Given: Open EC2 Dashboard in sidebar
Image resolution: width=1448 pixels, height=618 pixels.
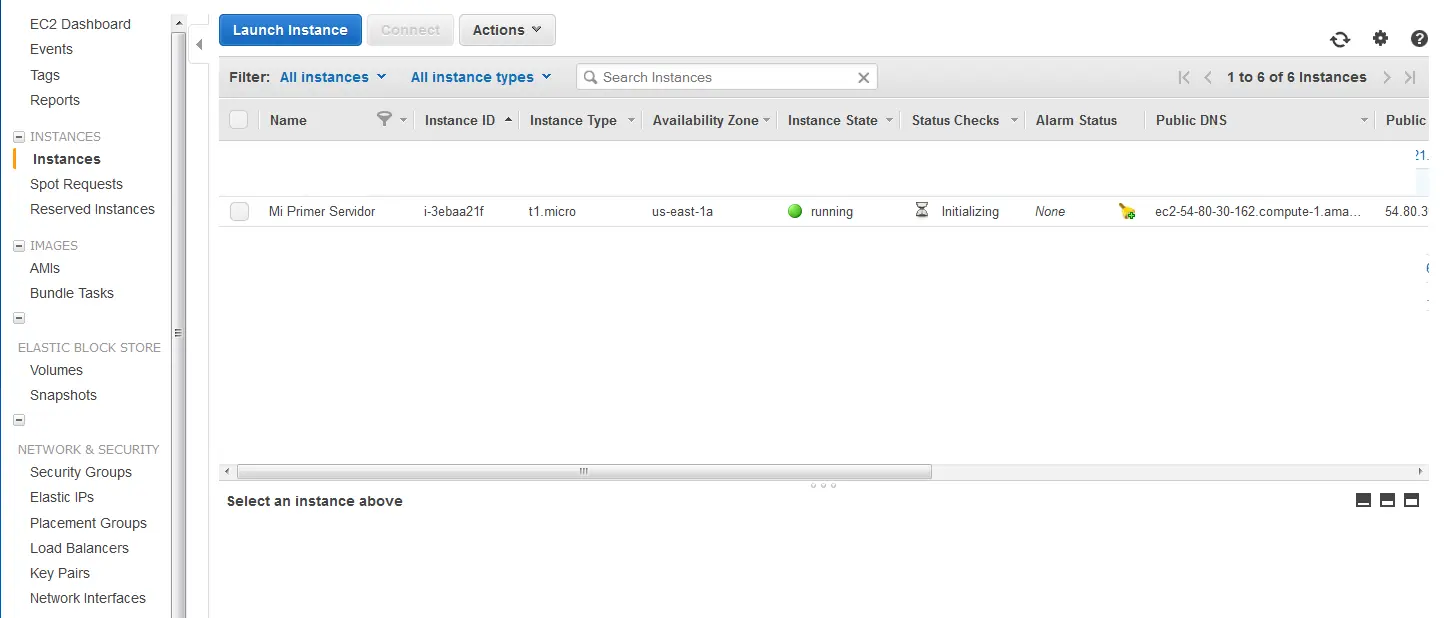Looking at the screenshot, I should [80, 24].
